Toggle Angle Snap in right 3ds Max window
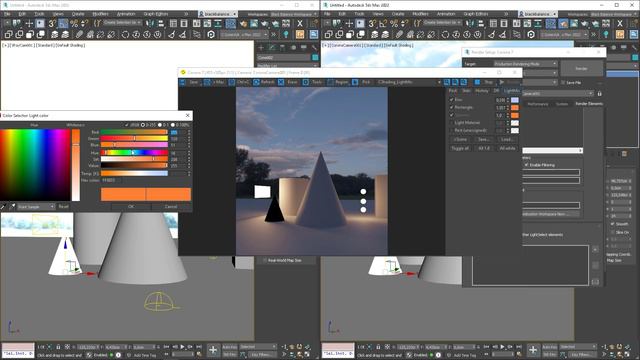This screenshot has width=640, height=360. tap(383, 24)
